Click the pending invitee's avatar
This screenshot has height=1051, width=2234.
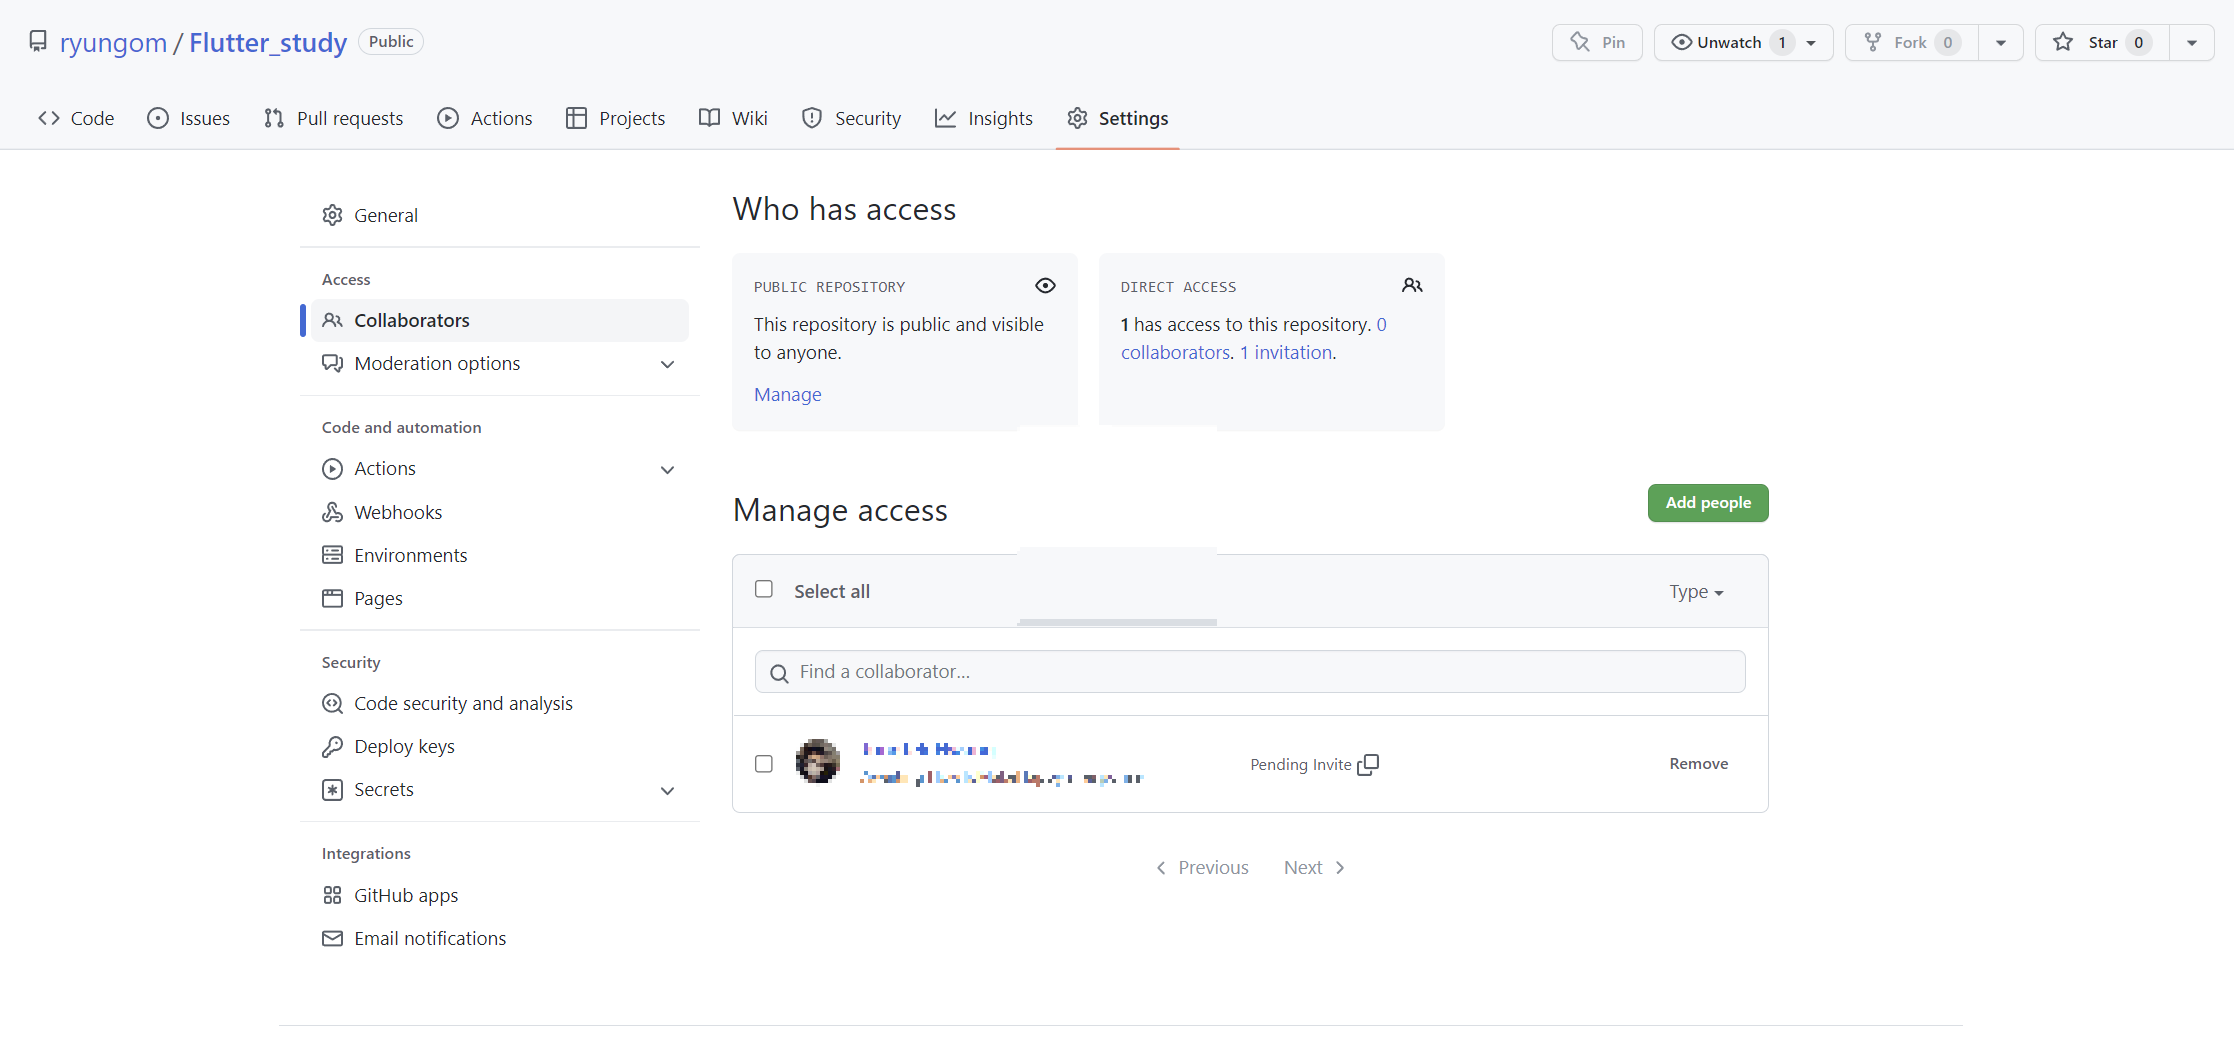tap(818, 762)
